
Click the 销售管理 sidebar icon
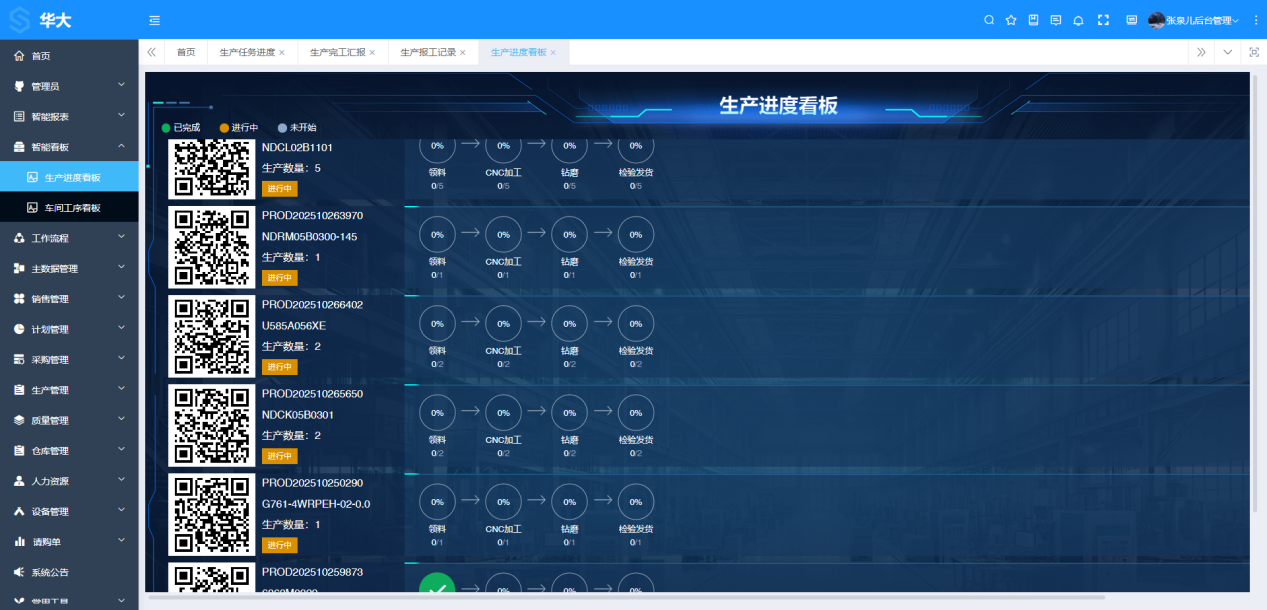click(19, 299)
